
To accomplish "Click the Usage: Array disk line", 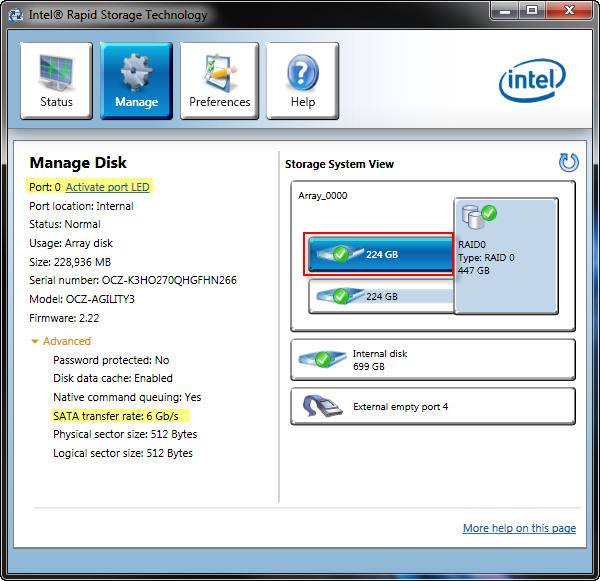I will pos(71,243).
